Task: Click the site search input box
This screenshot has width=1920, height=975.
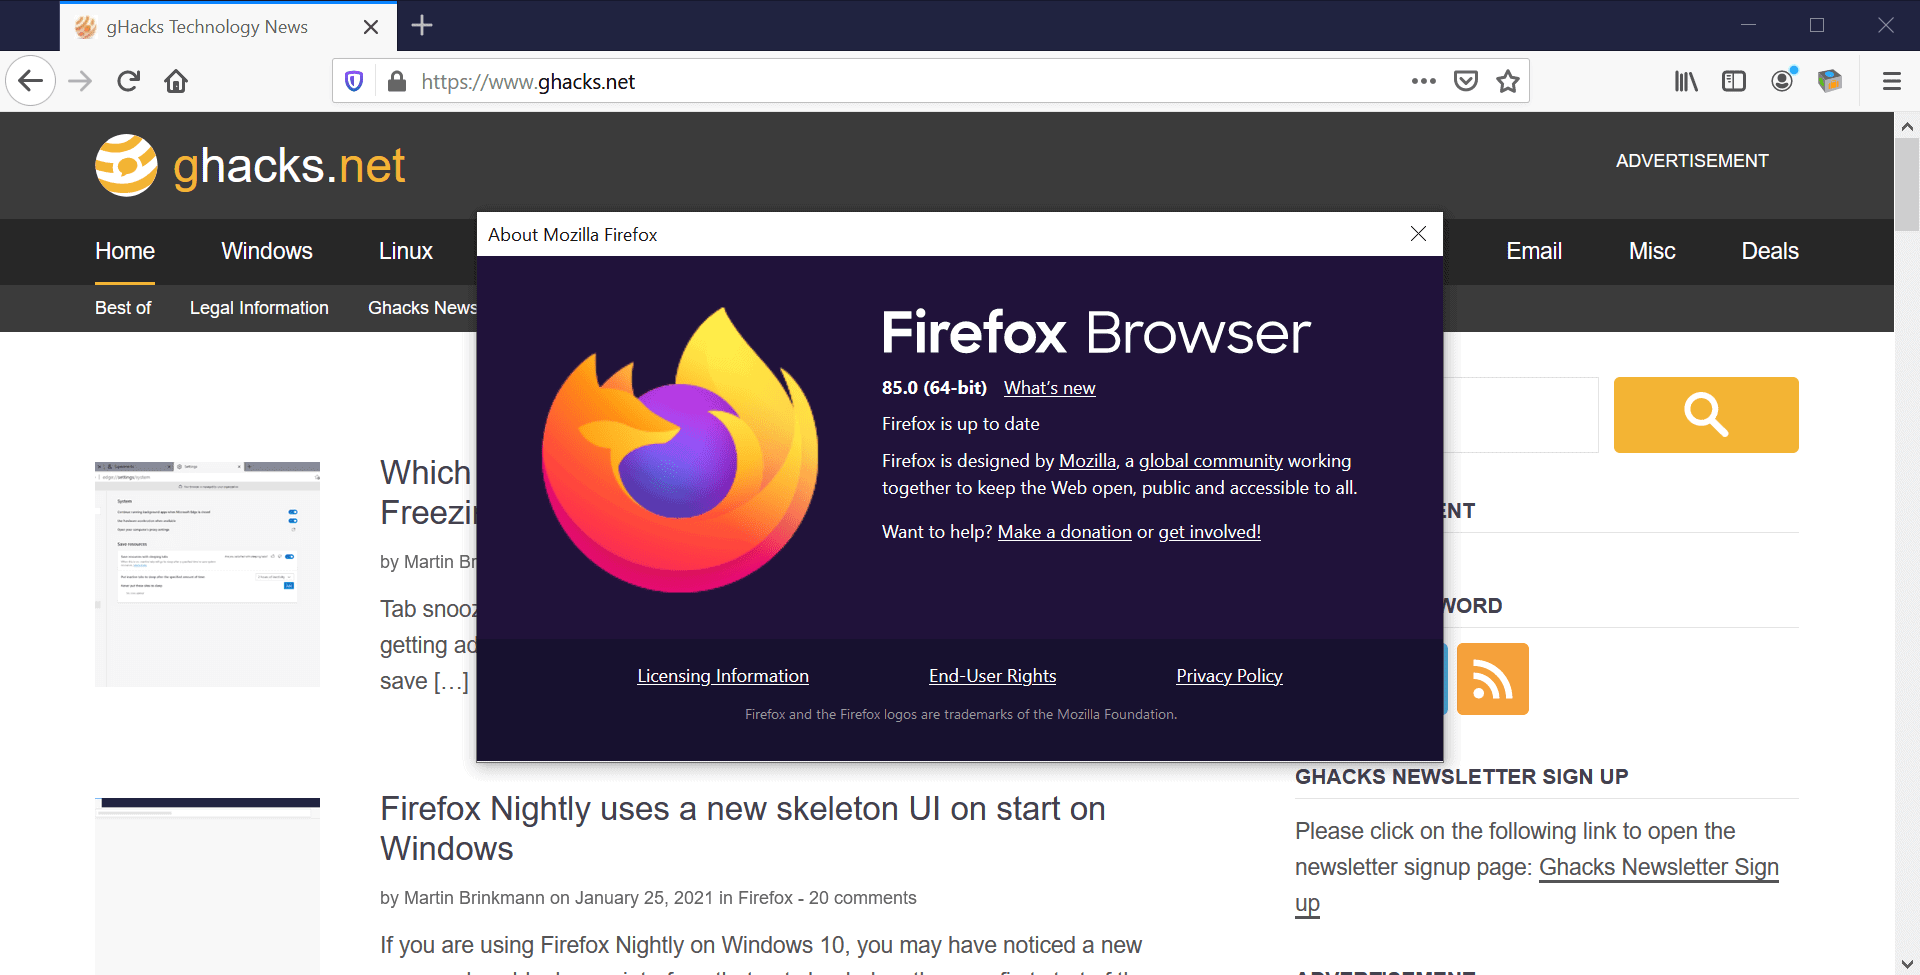Action: pos(1520,415)
